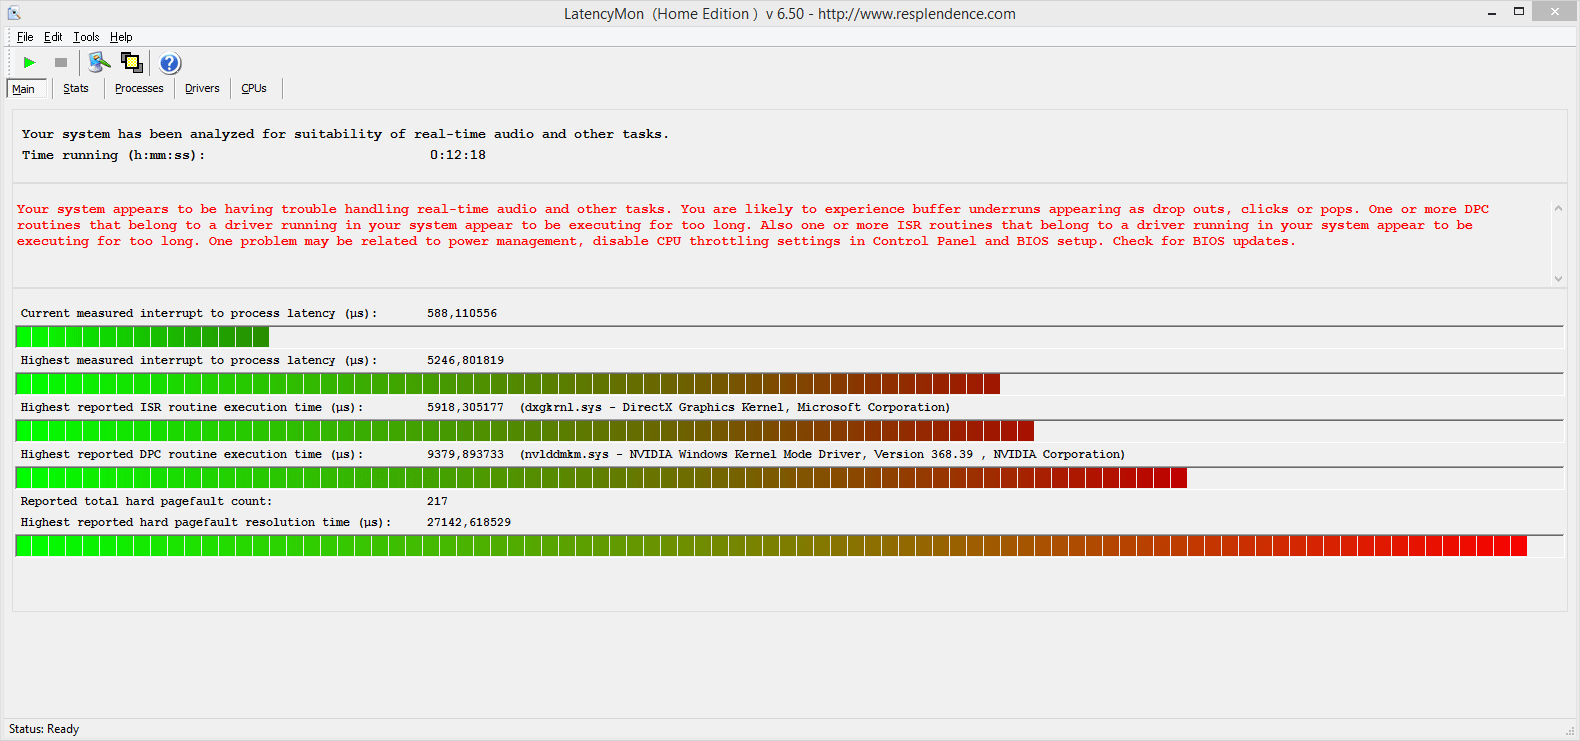This screenshot has width=1580, height=741.
Task: Select the DPC time value 9379,893733
Action: [465, 454]
